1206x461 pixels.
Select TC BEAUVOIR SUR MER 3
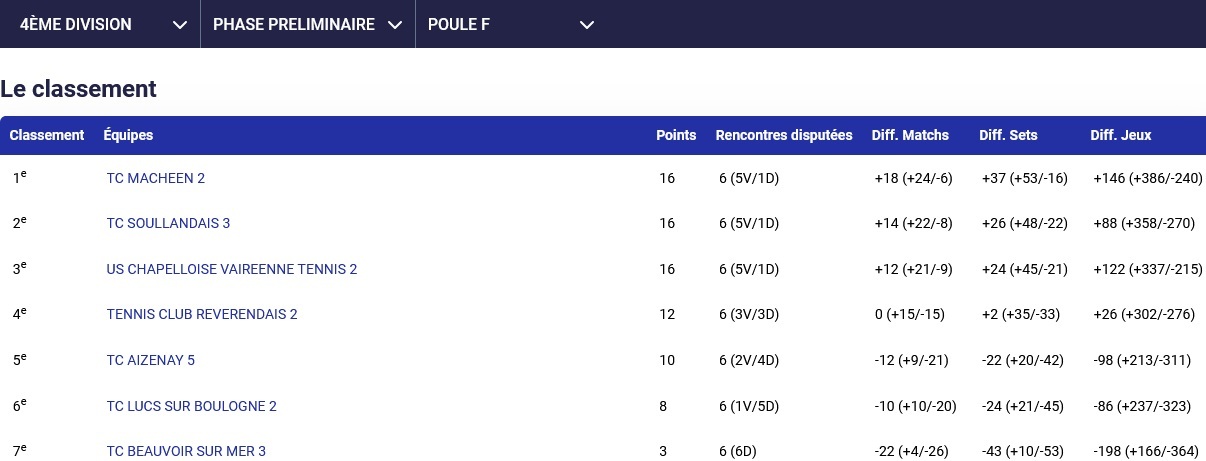(186, 451)
